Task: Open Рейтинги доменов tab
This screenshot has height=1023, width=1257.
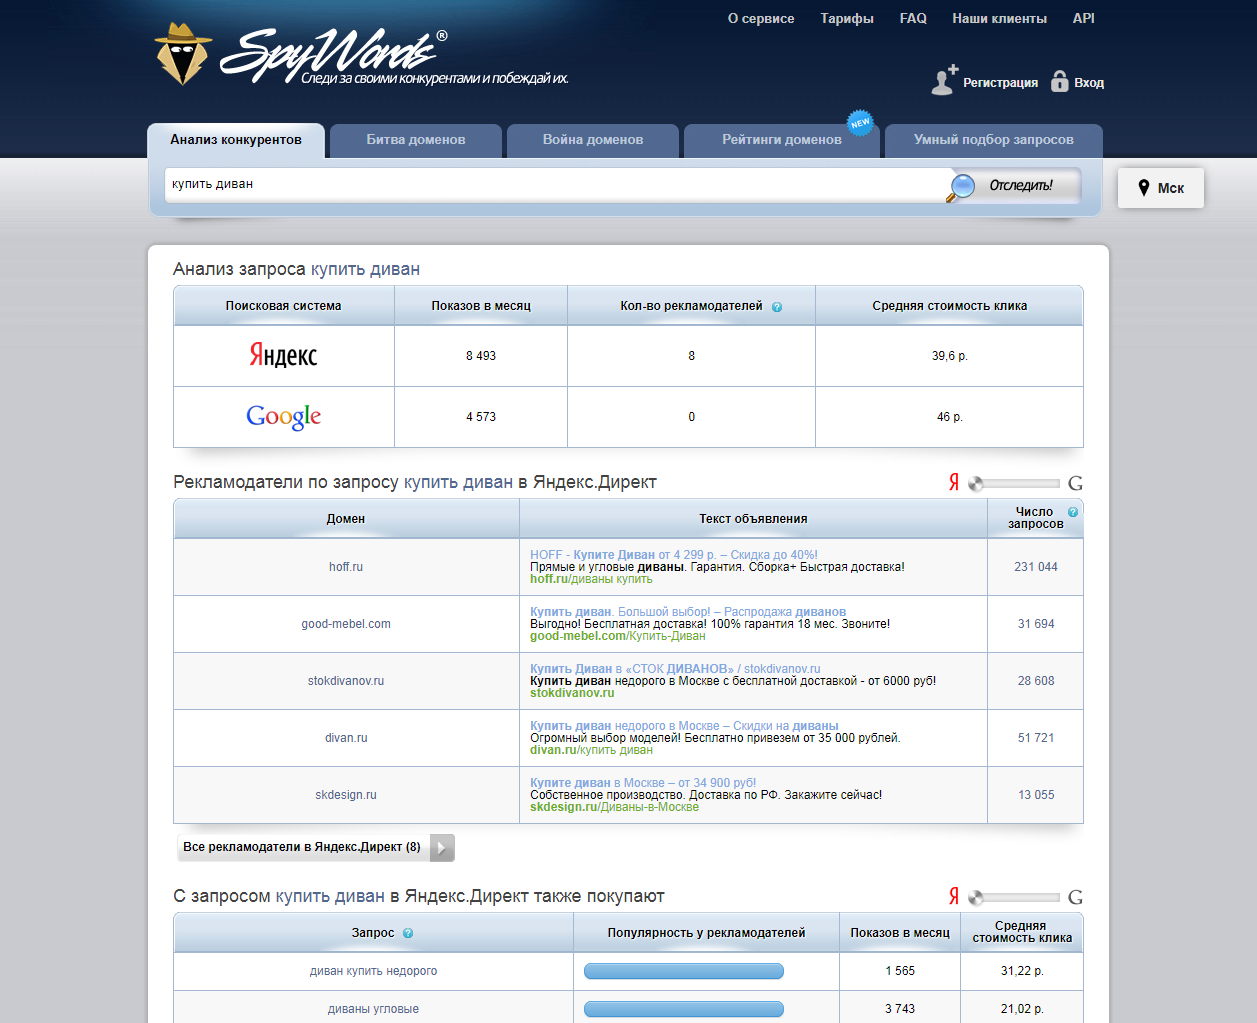Action: (x=782, y=140)
